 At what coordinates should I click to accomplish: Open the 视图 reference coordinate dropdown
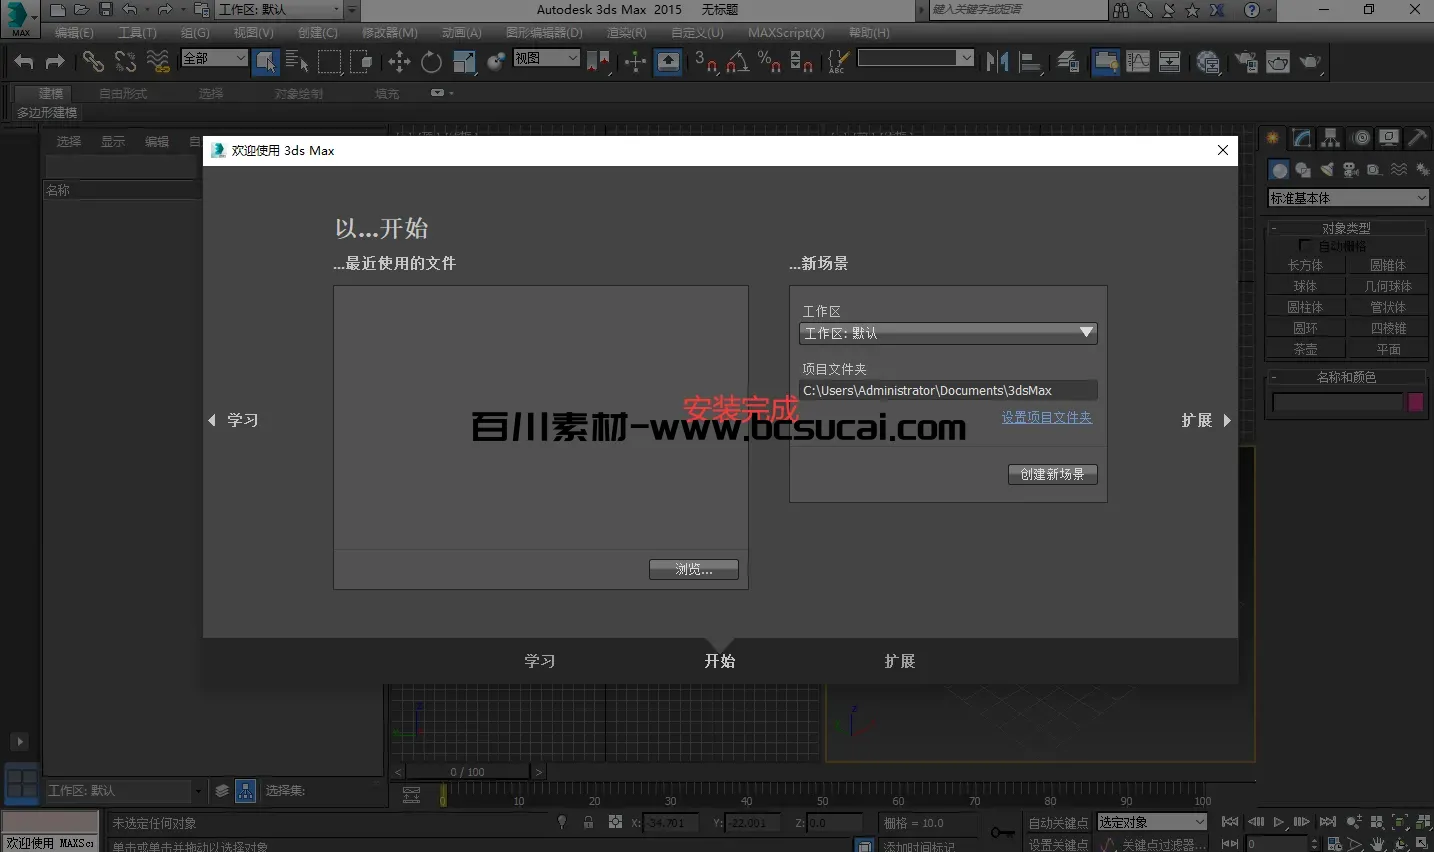pos(546,58)
